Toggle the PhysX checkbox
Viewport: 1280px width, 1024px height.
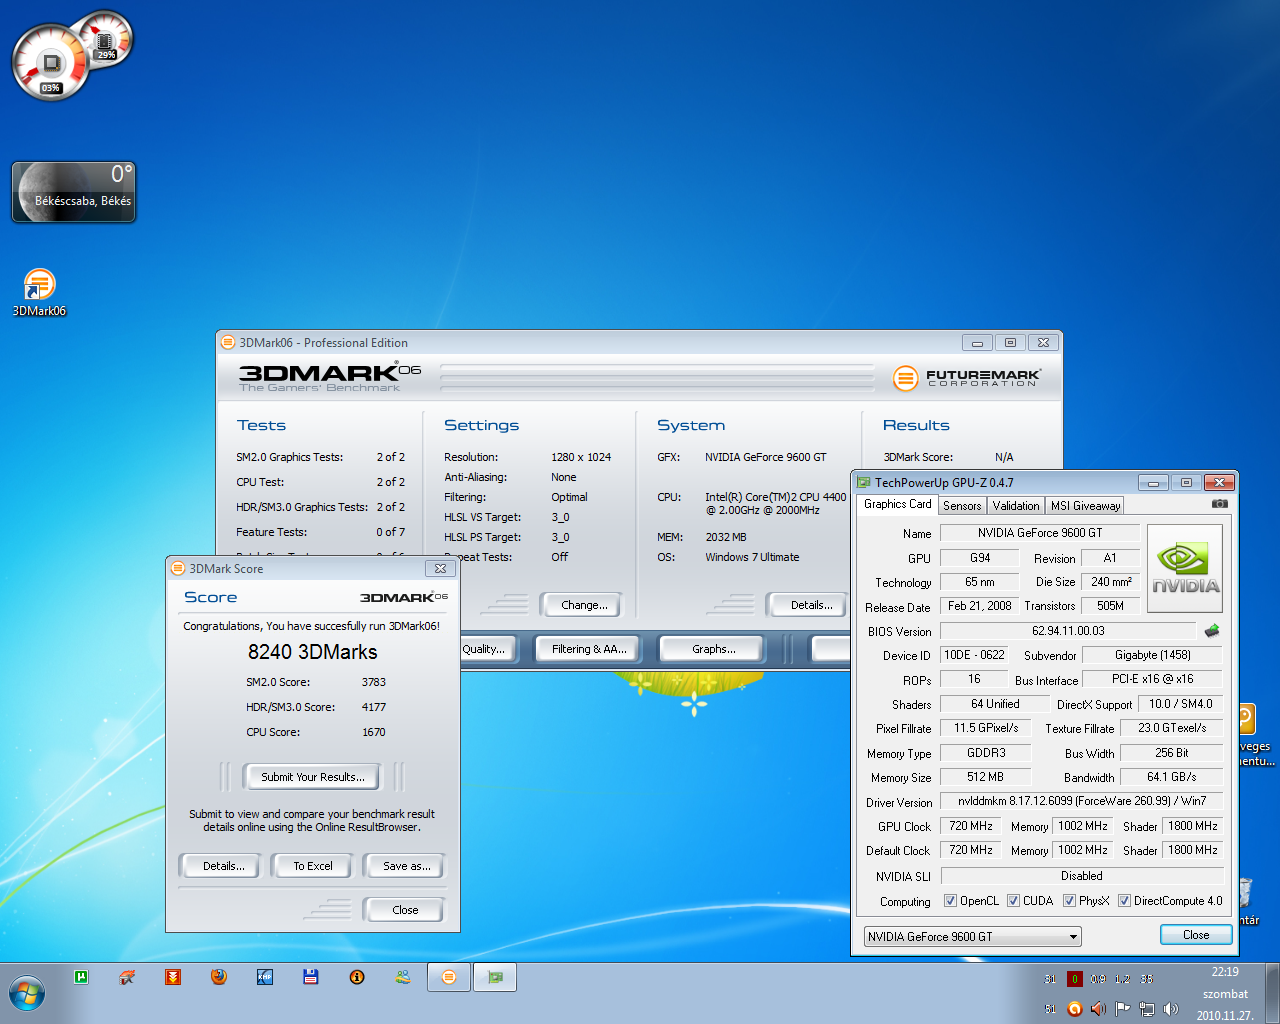[x=1069, y=901]
